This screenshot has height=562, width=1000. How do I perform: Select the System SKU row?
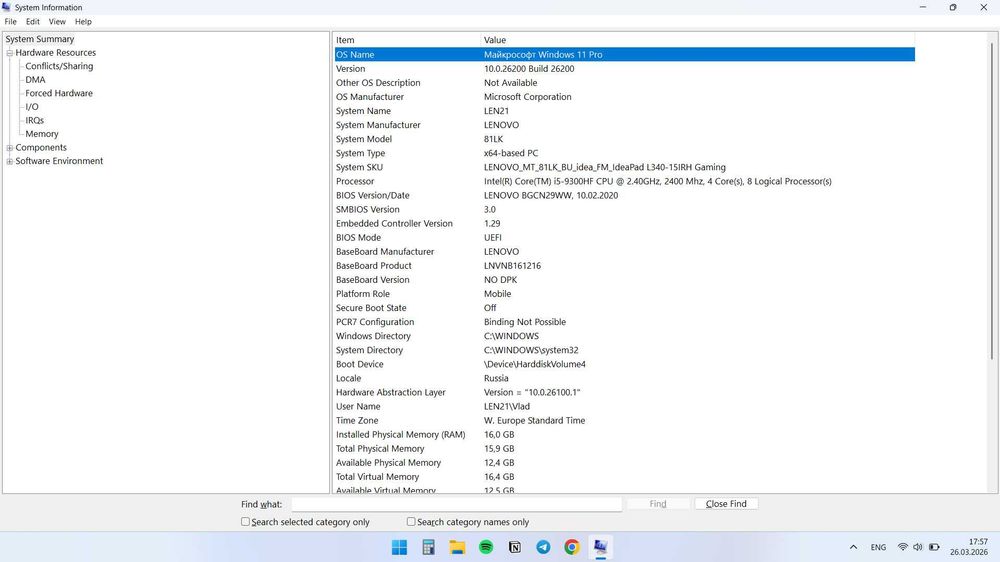click(625, 167)
